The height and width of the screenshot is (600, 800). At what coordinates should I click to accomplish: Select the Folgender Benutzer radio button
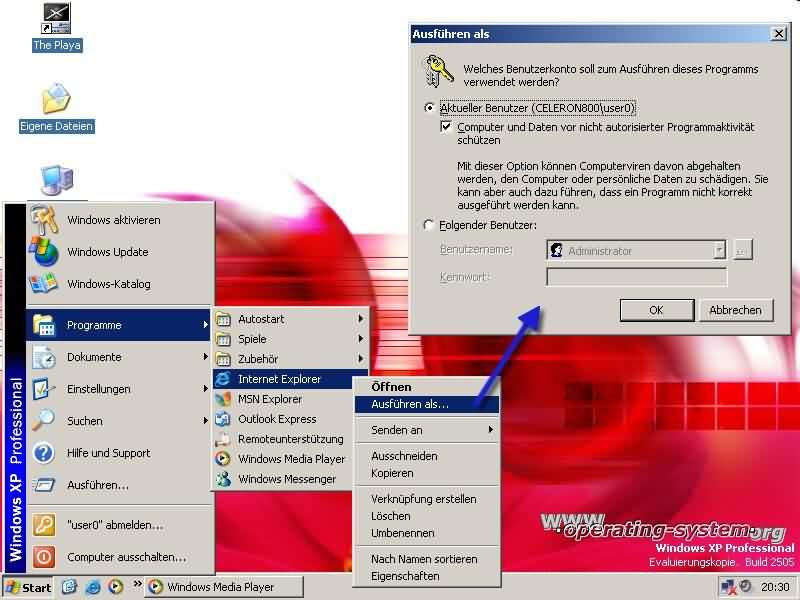click(429, 225)
